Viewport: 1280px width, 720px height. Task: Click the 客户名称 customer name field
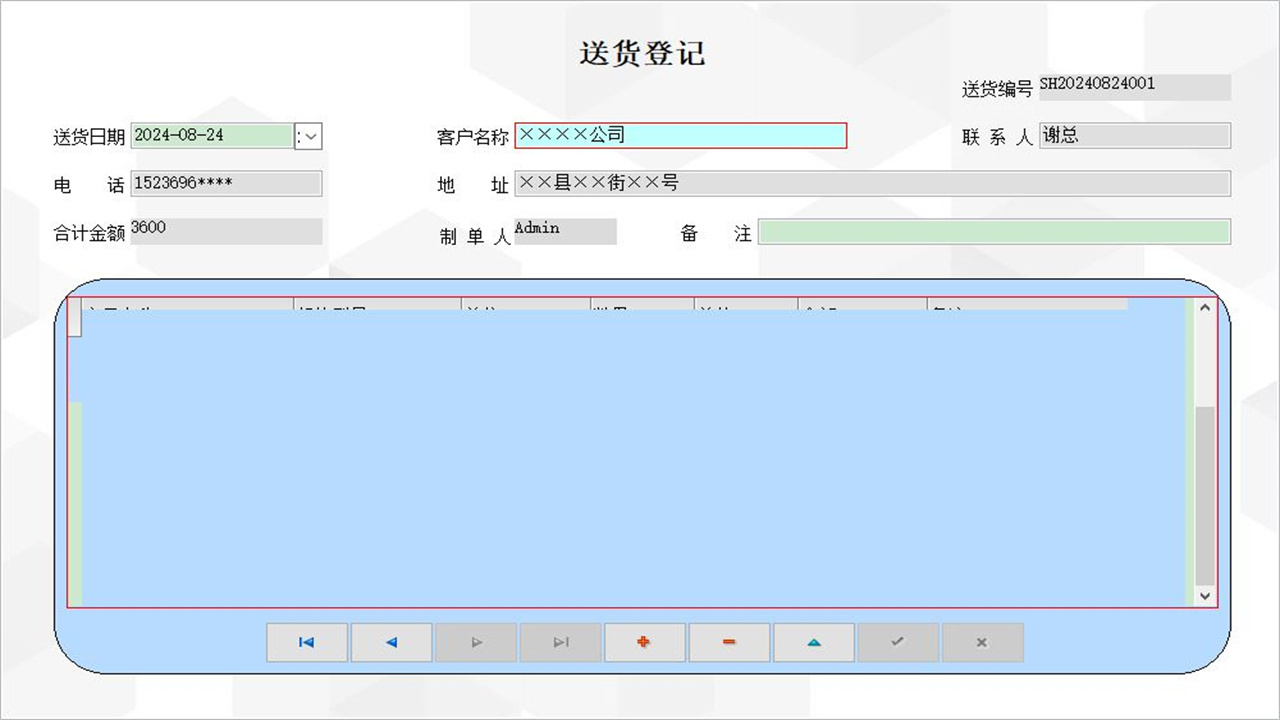click(x=680, y=135)
